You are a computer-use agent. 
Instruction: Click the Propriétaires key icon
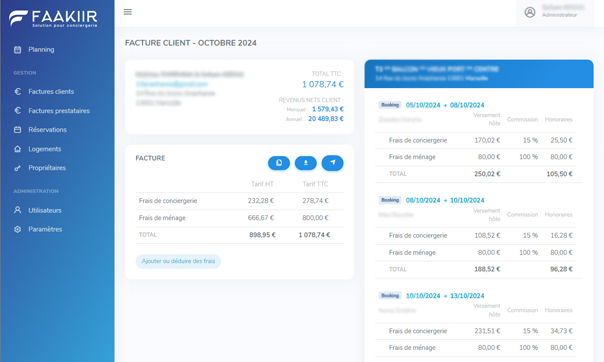coord(17,168)
